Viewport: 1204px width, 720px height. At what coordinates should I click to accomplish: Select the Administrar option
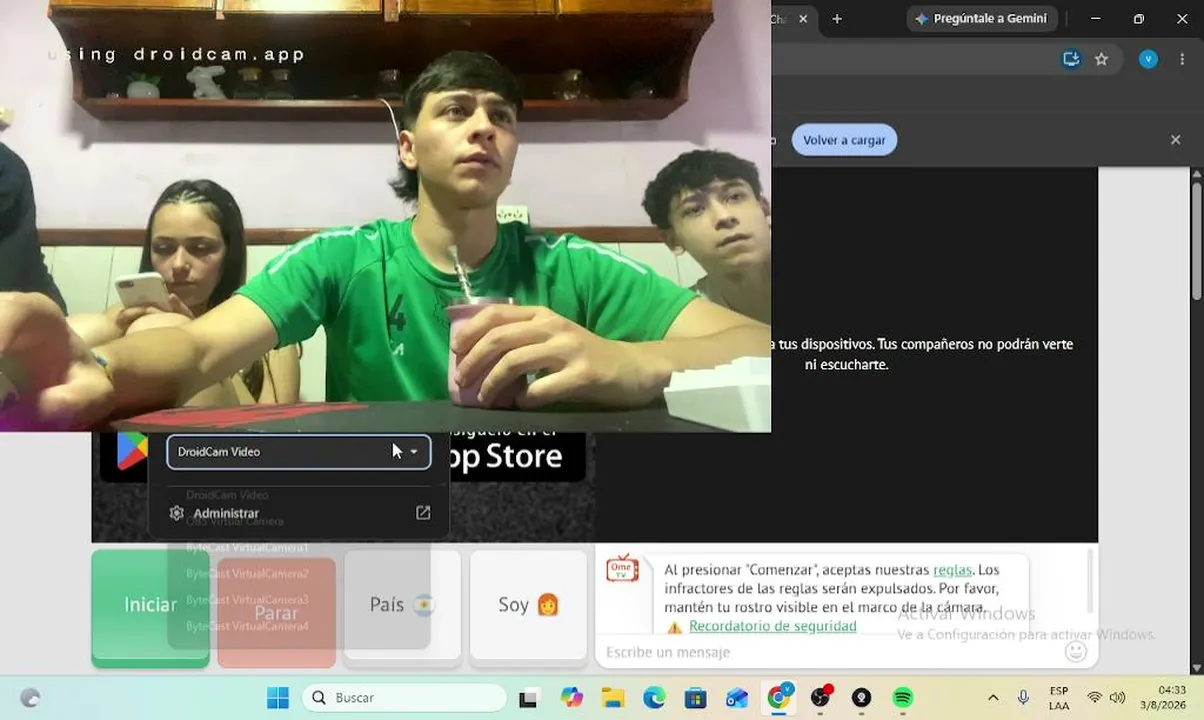coord(299,513)
